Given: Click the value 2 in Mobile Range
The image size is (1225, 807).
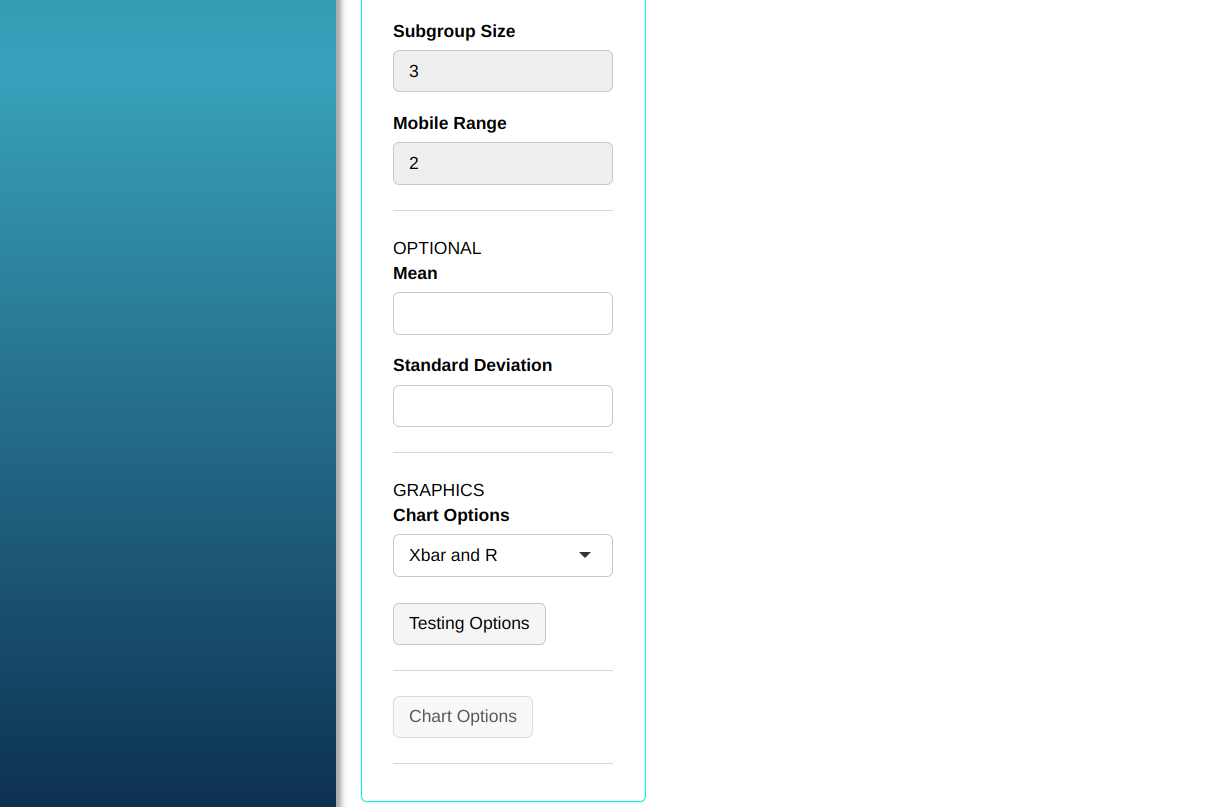Looking at the screenshot, I should (x=414, y=163).
